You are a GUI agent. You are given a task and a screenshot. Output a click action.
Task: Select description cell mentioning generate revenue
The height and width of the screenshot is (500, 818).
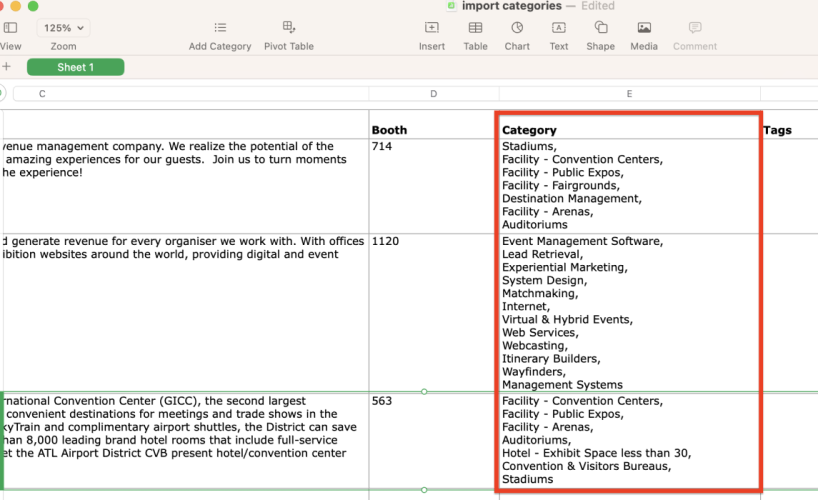pyautogui.click(x=185, y=313)
